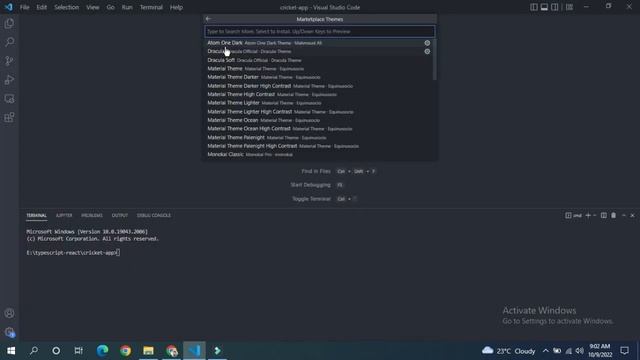Show hidden system tray icons
The height and width of the screenshot is (360, 640).
point(546,351)
